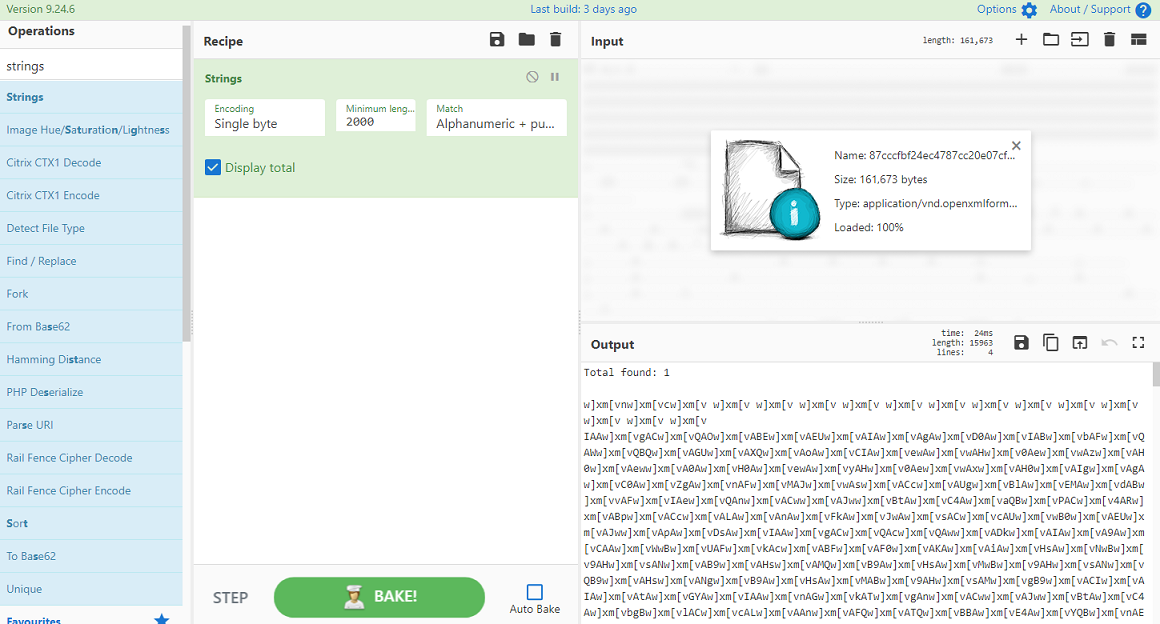Click the Strings operation title in the recipe
Image resolution: width=1160 pixels, height=624 pixels.
pos(223,78)
